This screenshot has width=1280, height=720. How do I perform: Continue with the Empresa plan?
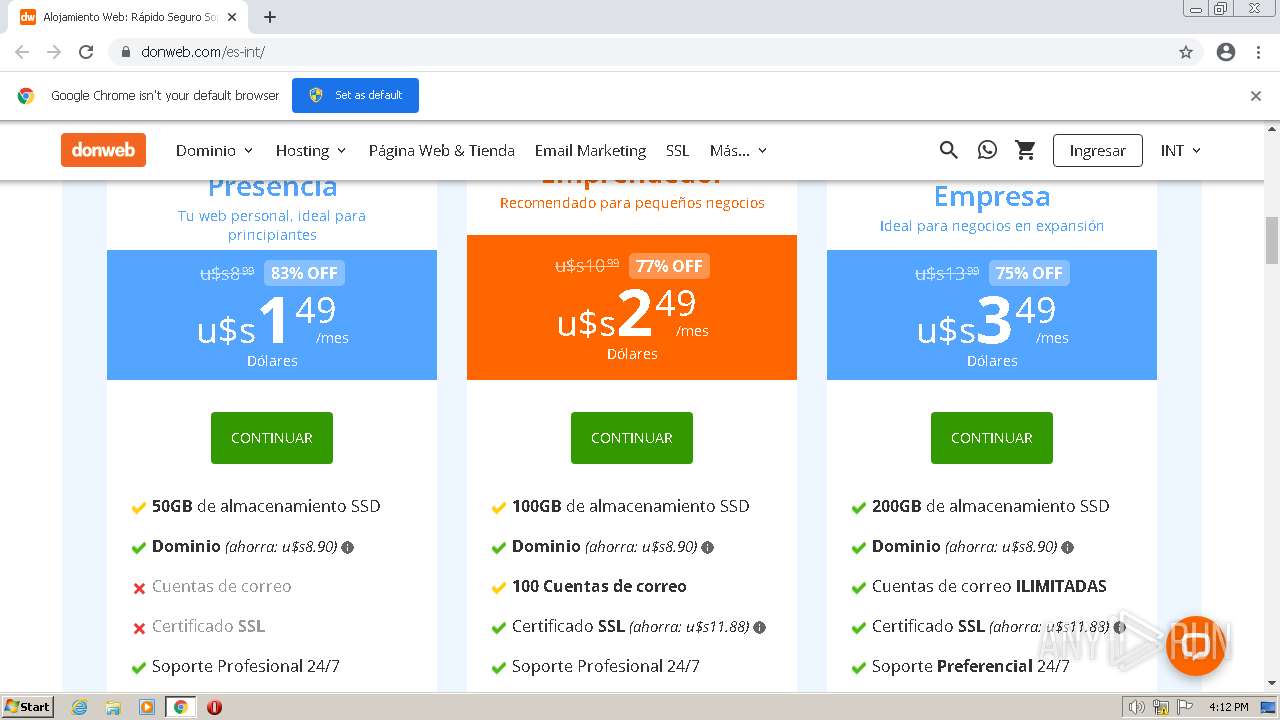tap(992, 438)
